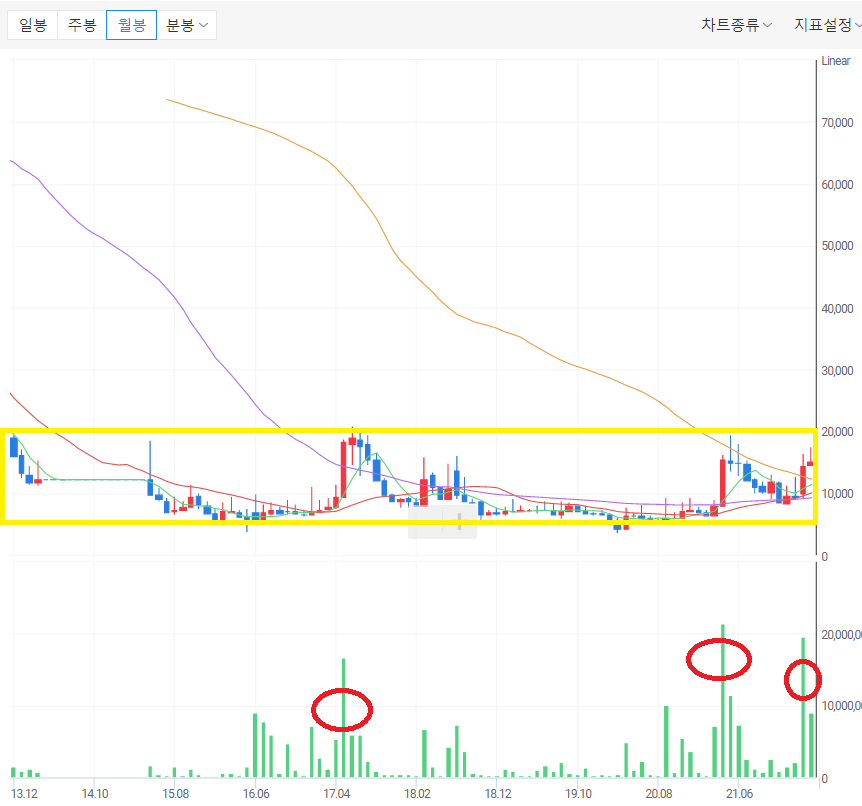Screen dimensions: 862x806
Task: Click the 10,000 price axis label
Action: (x=837, y=494)
